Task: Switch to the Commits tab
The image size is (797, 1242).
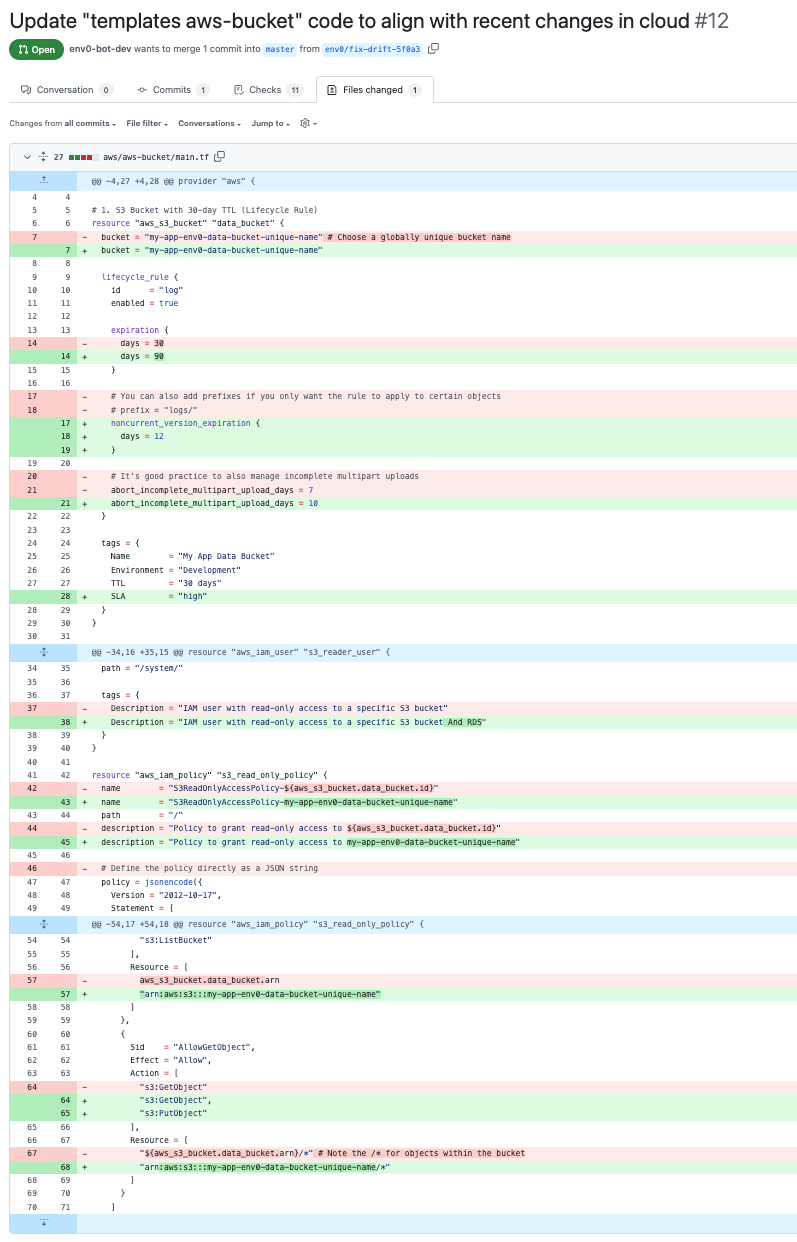Action: 173,90
